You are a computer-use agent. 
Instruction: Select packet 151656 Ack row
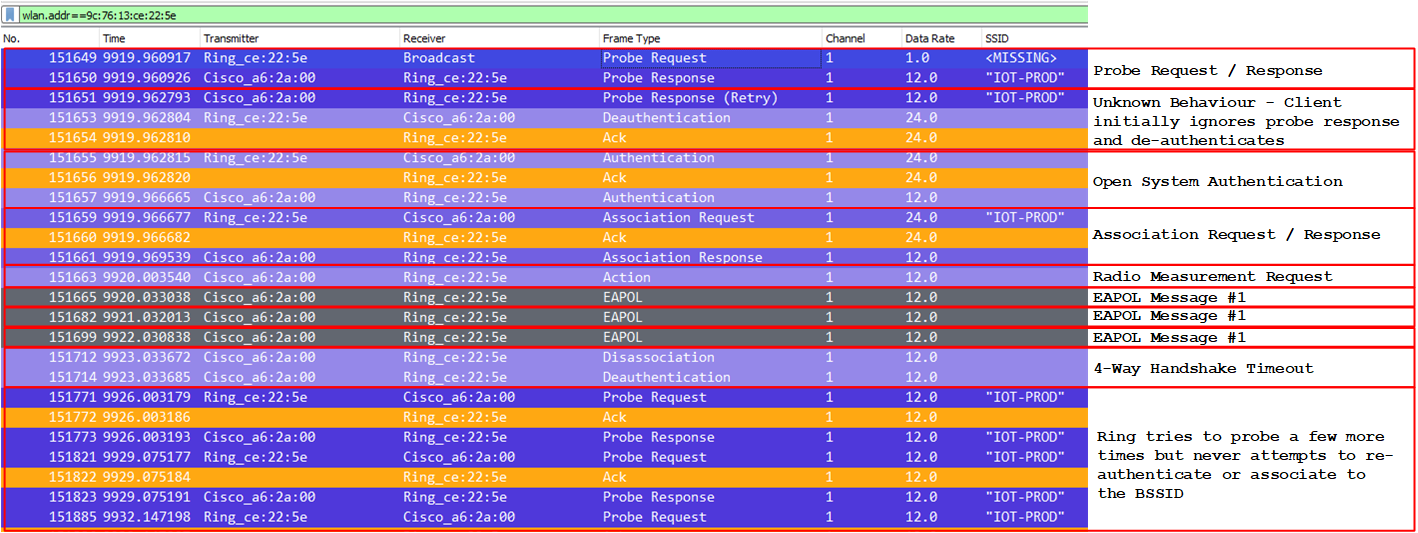pyautogui.click(x=544, y=178)
